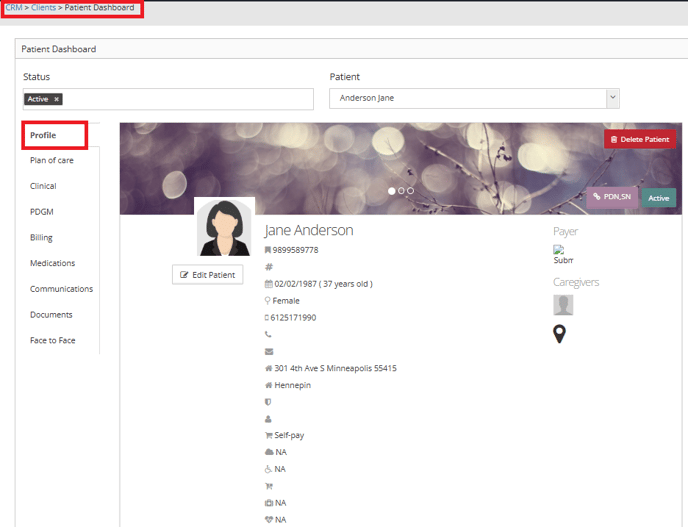
Task: Select the first banner carousel dot
Action: (x=391, y=191)
